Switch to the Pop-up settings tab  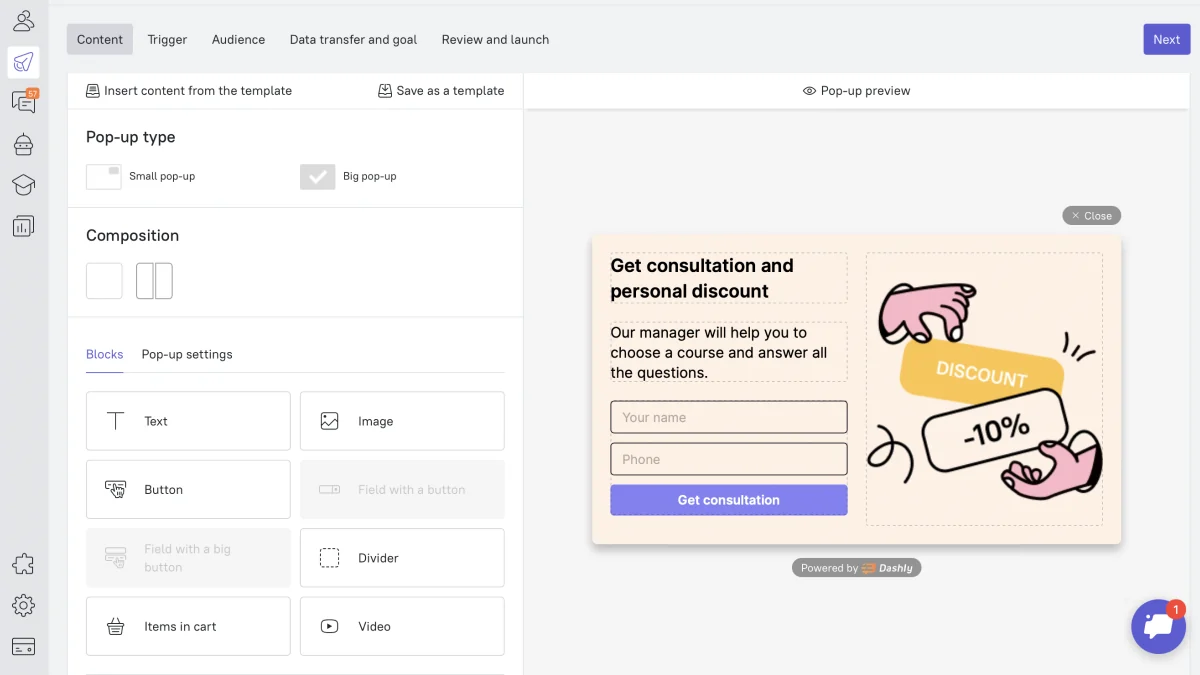pos(187,354)
